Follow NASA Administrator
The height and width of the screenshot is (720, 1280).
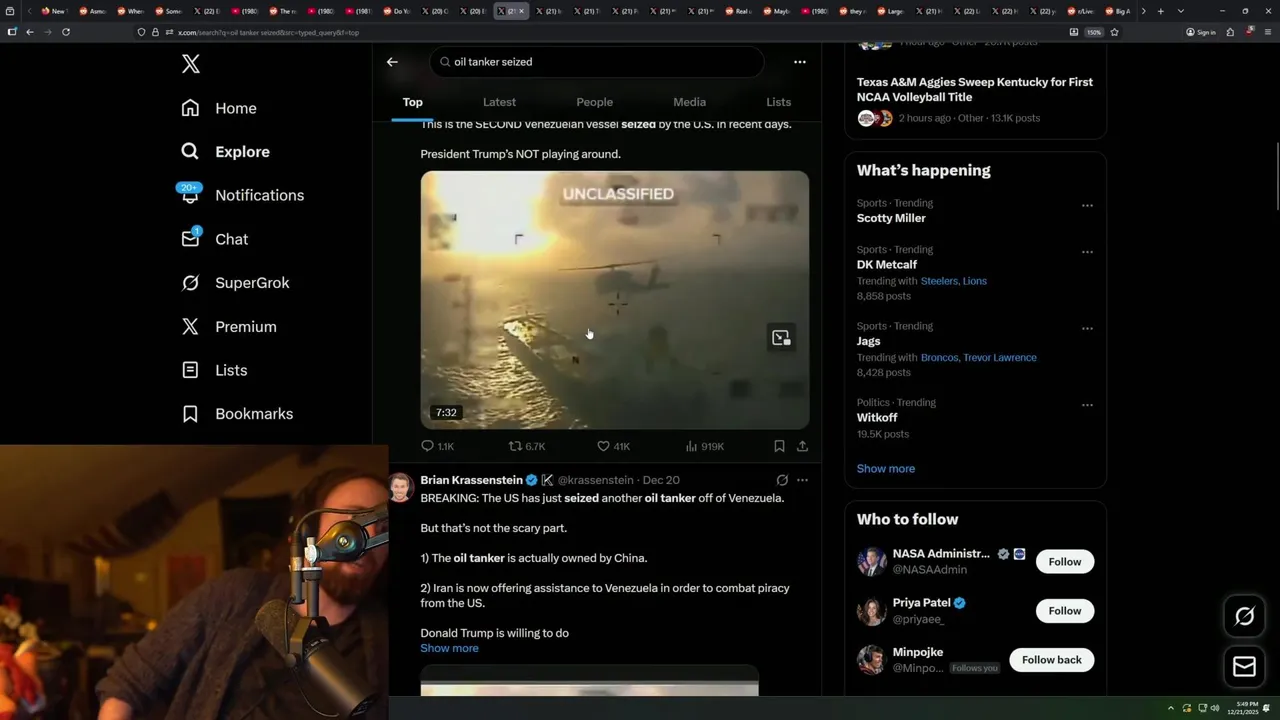coord(1065,562)
